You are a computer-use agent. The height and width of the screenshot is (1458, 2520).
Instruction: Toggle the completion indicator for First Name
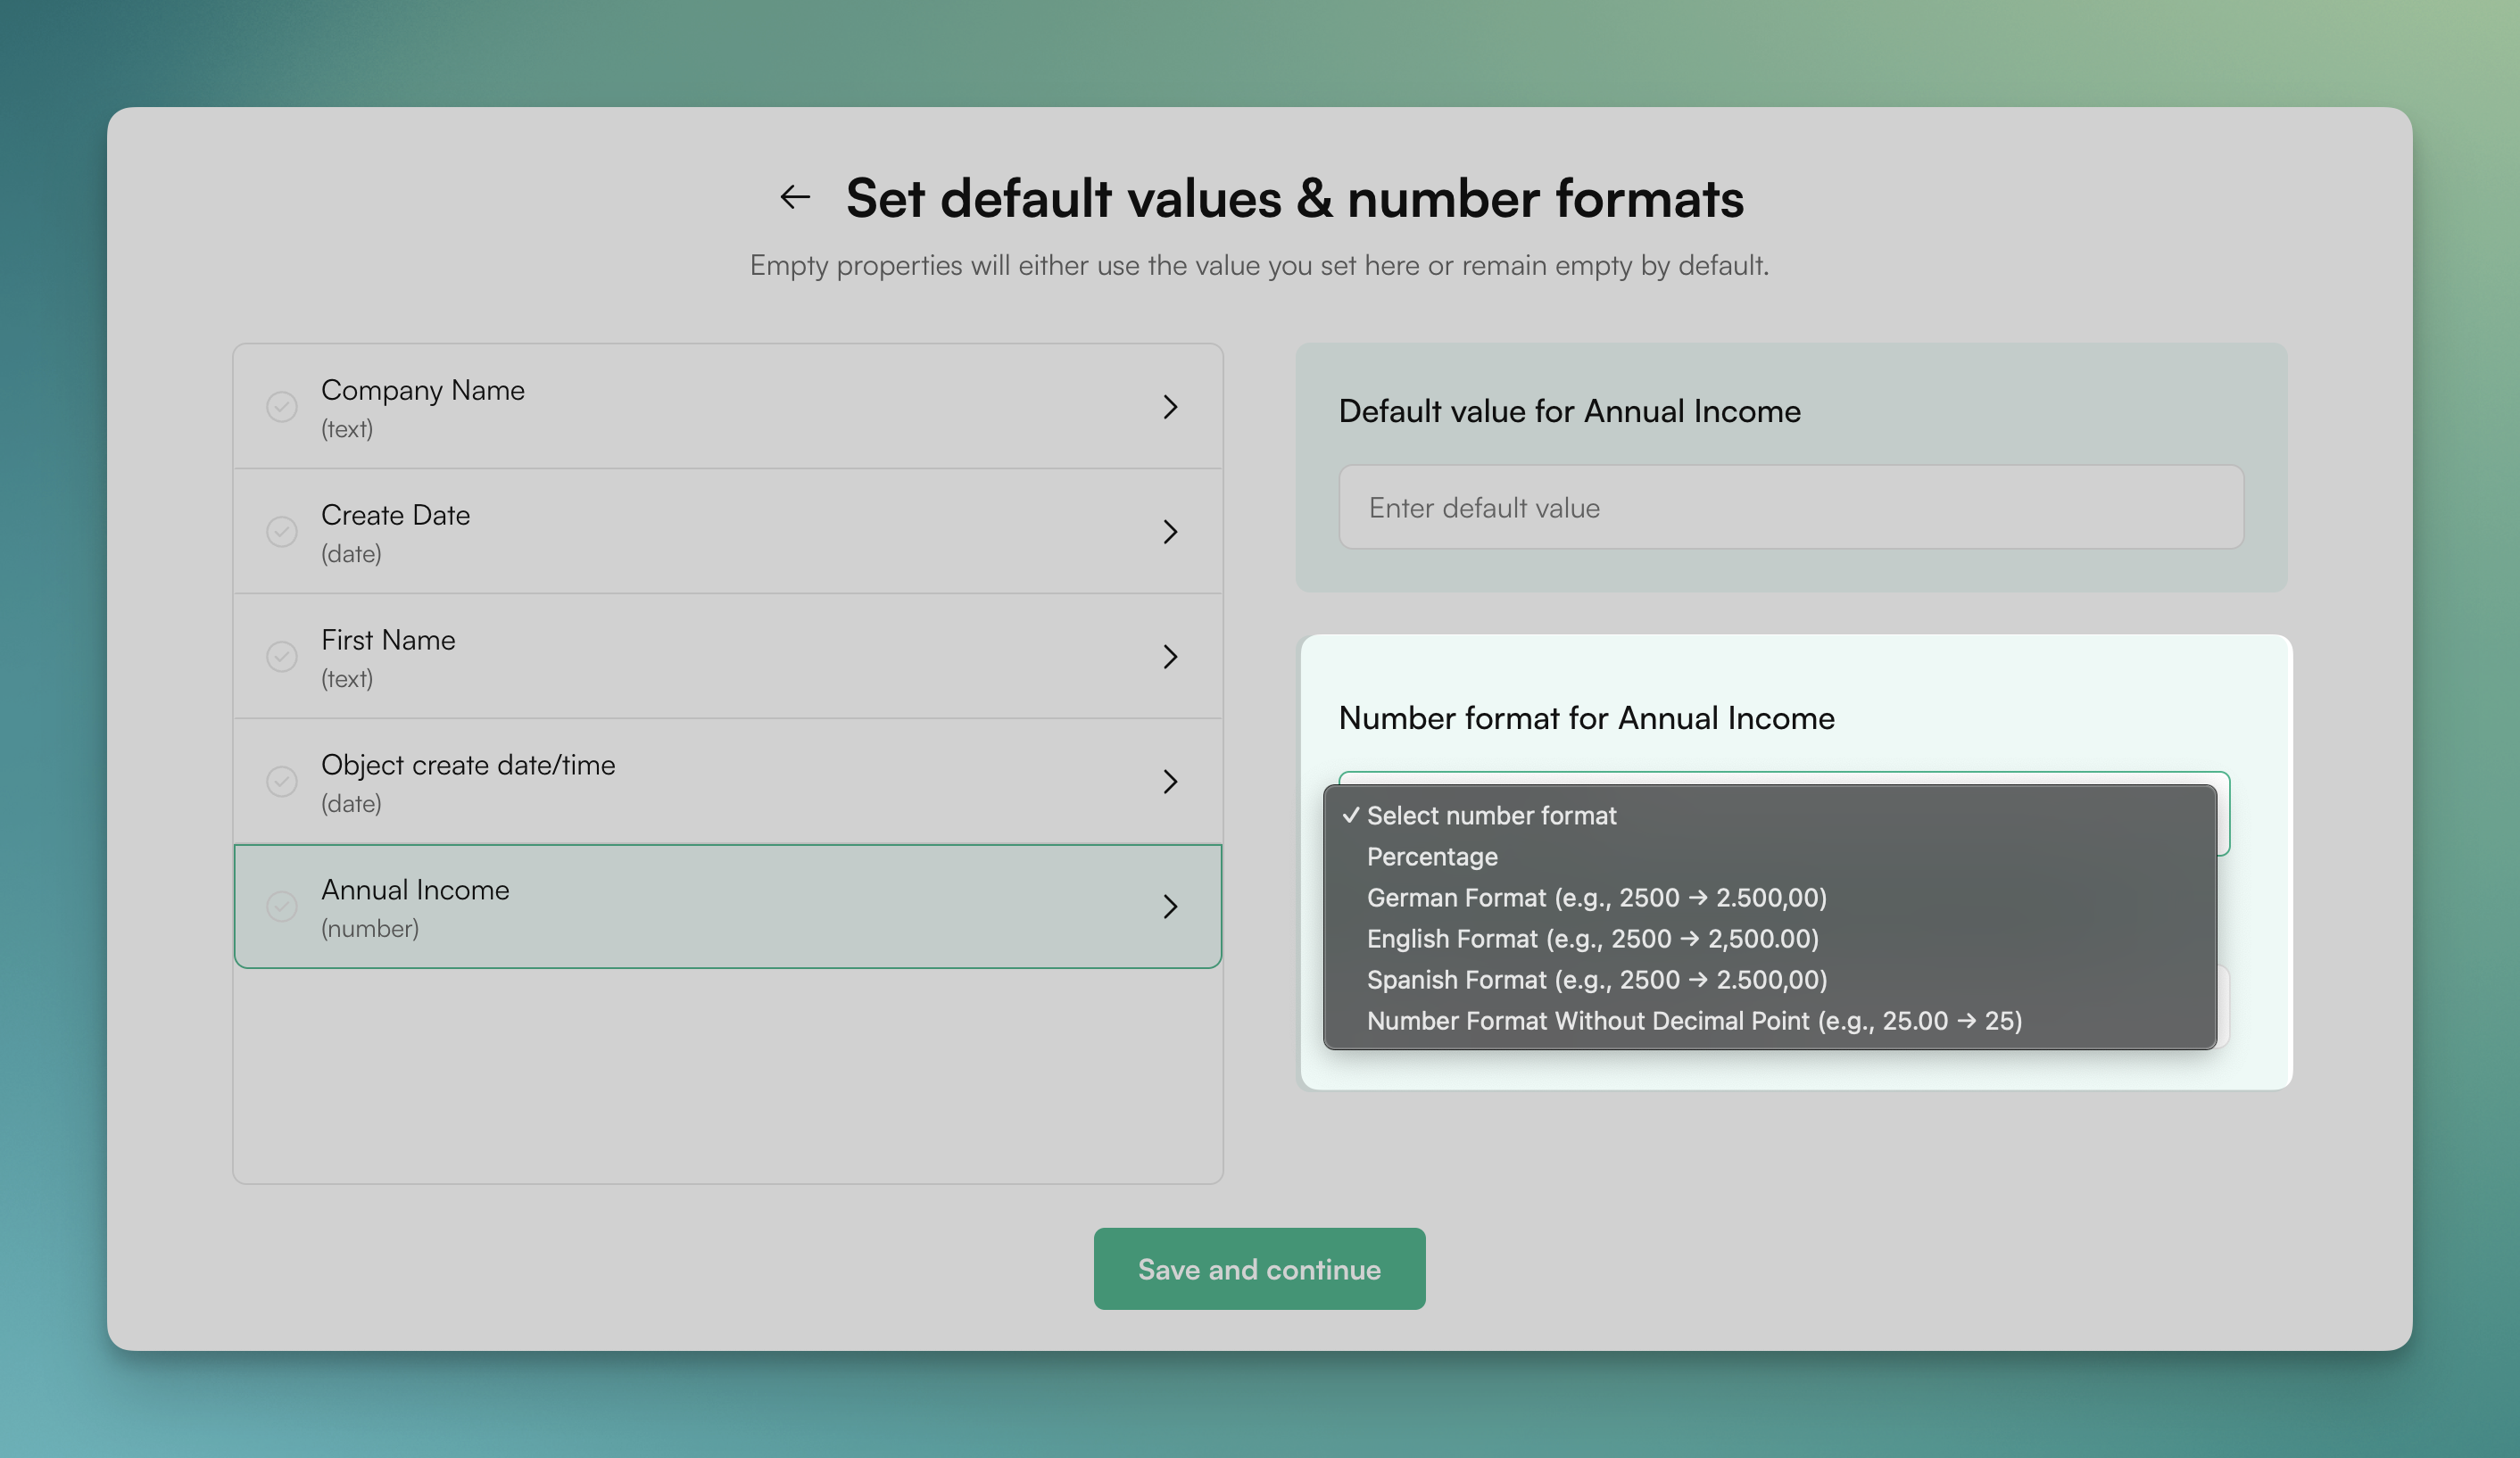point(282,656)
